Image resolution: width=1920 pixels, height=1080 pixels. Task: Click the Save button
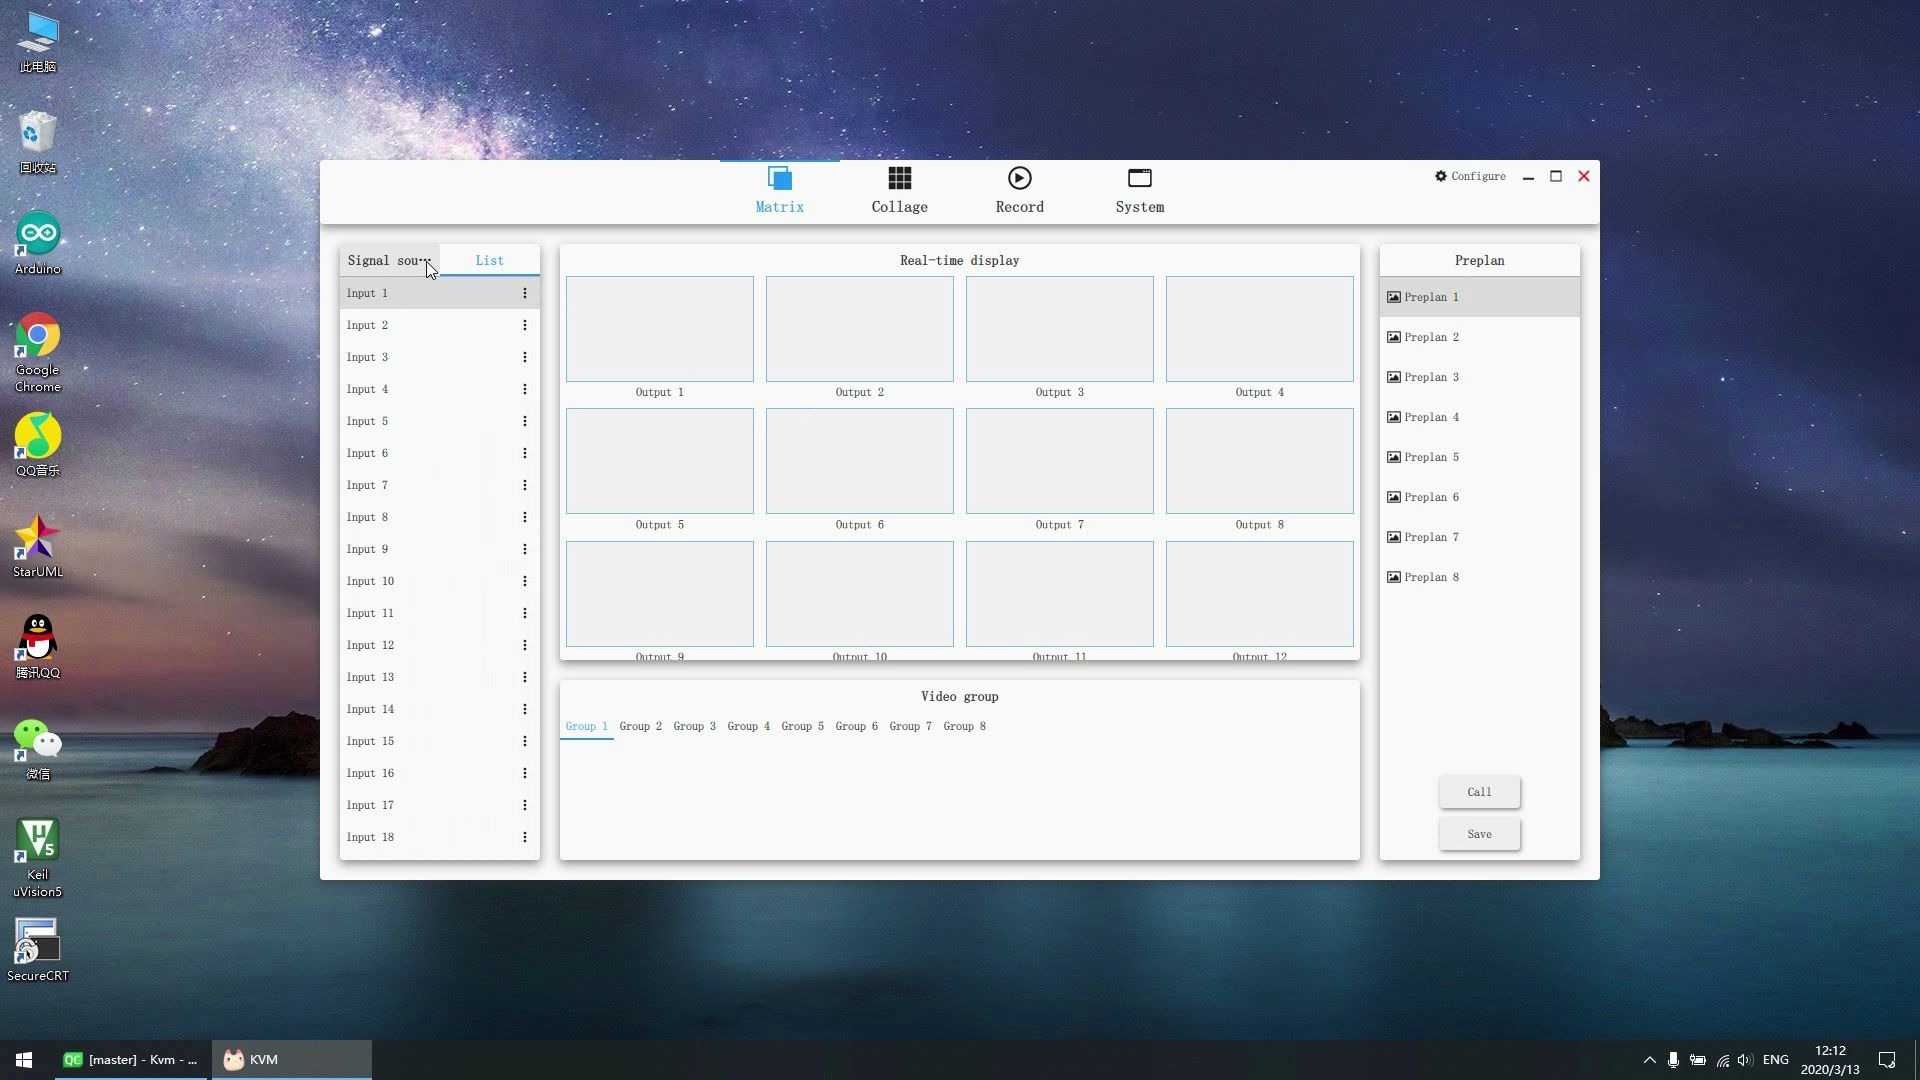coord(1478,832)
